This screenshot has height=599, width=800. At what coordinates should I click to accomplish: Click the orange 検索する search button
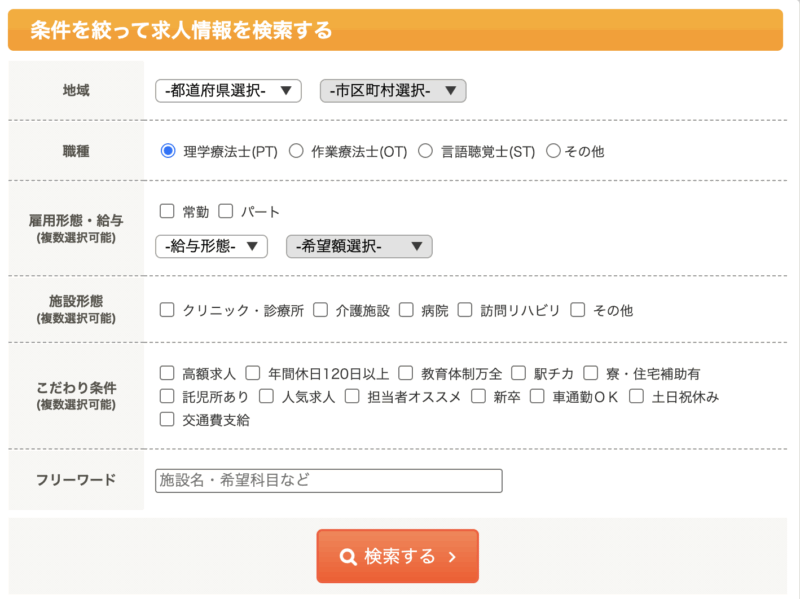tap(398, 556)
